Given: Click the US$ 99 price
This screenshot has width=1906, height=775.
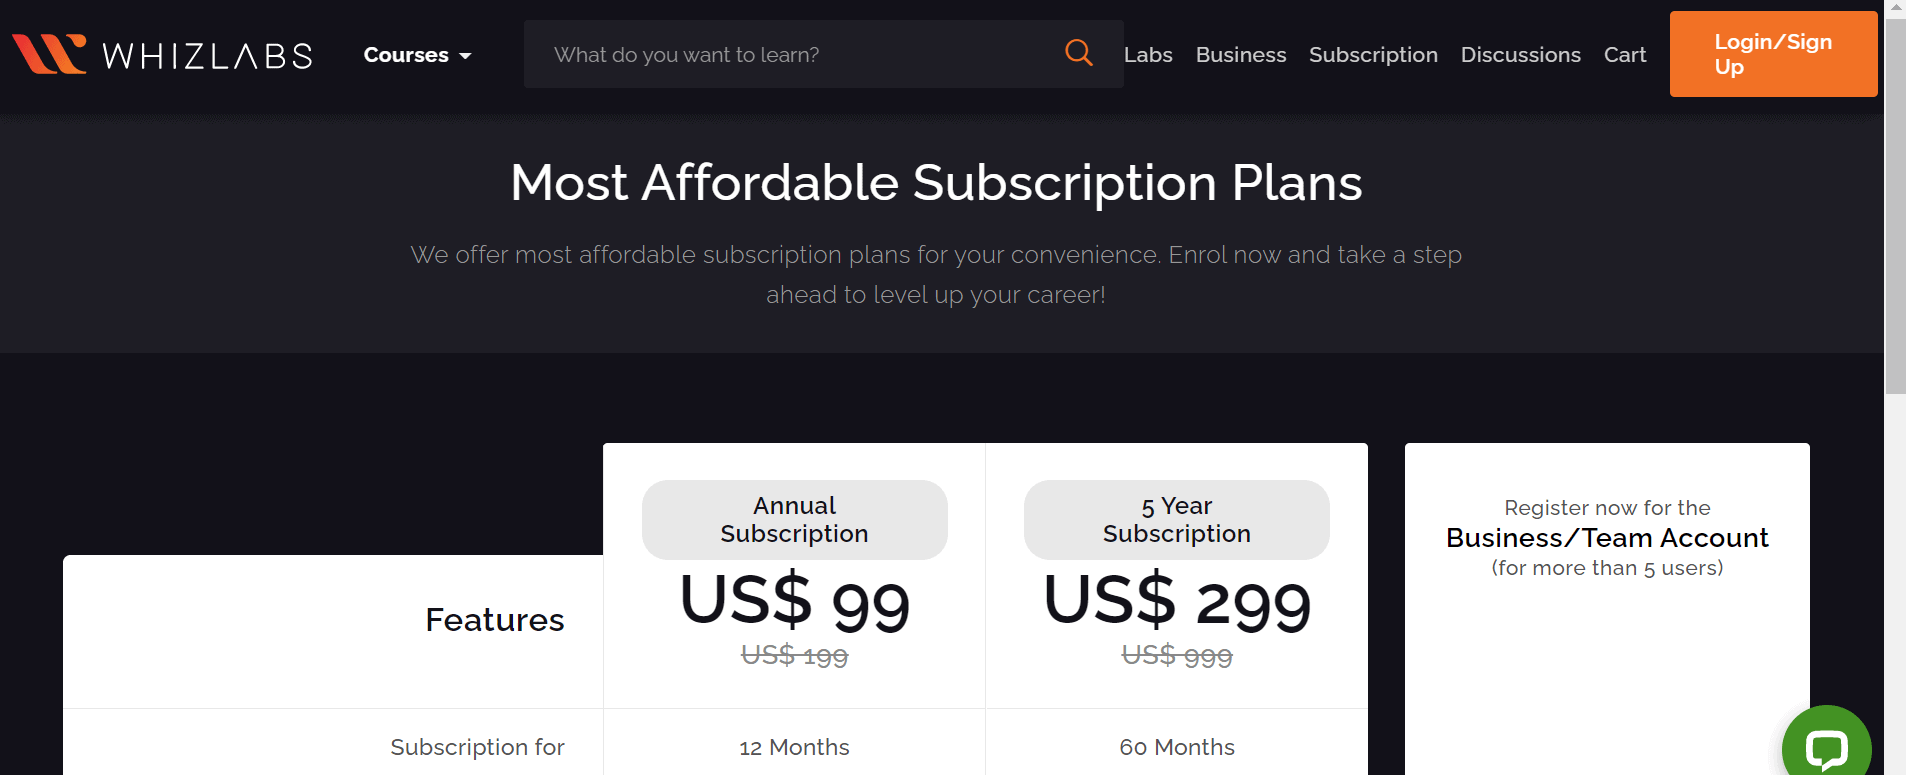Looking at the screenshot, I should 795,602.
